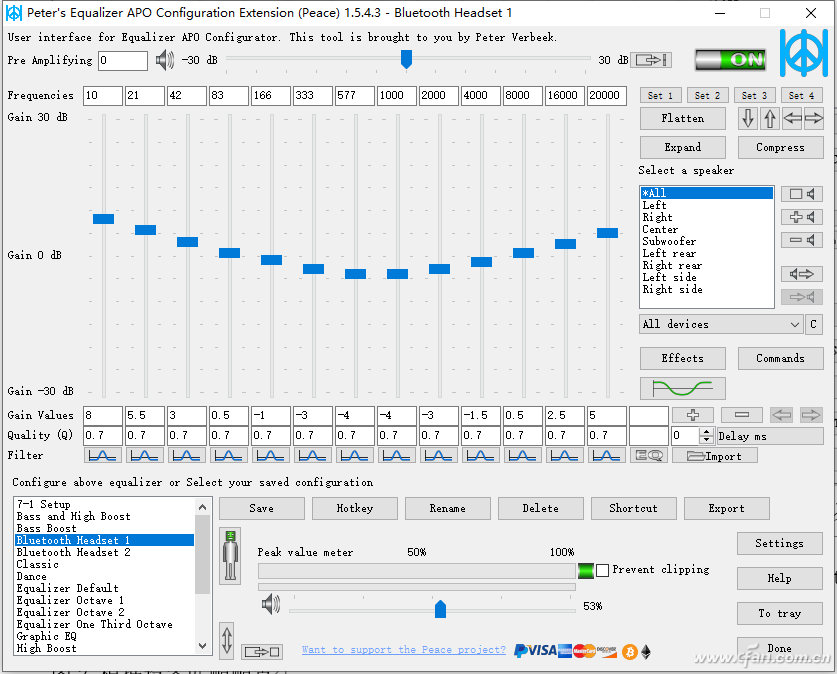The image size is (837, 674).
Task: Click the Flatten button
Action: pyautogui.click(x=683, y=118)
